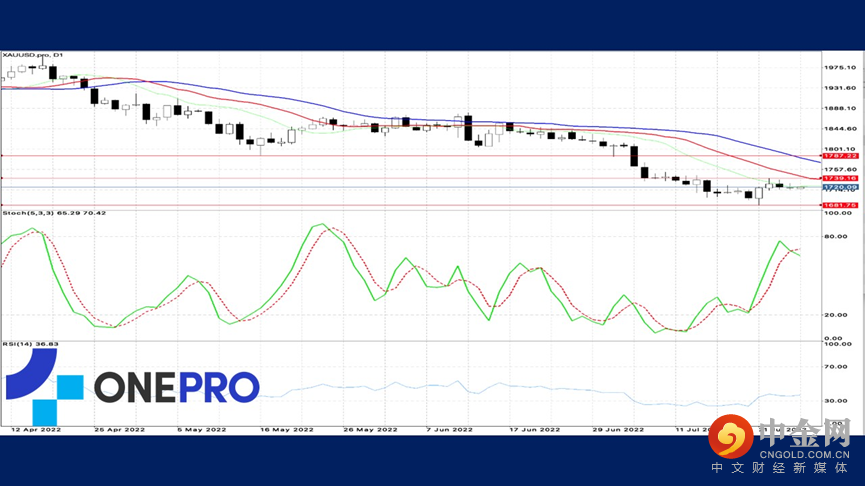Click the 26 May 2022 date label
This screenshot has width=865, height=486.
(370, 430)
